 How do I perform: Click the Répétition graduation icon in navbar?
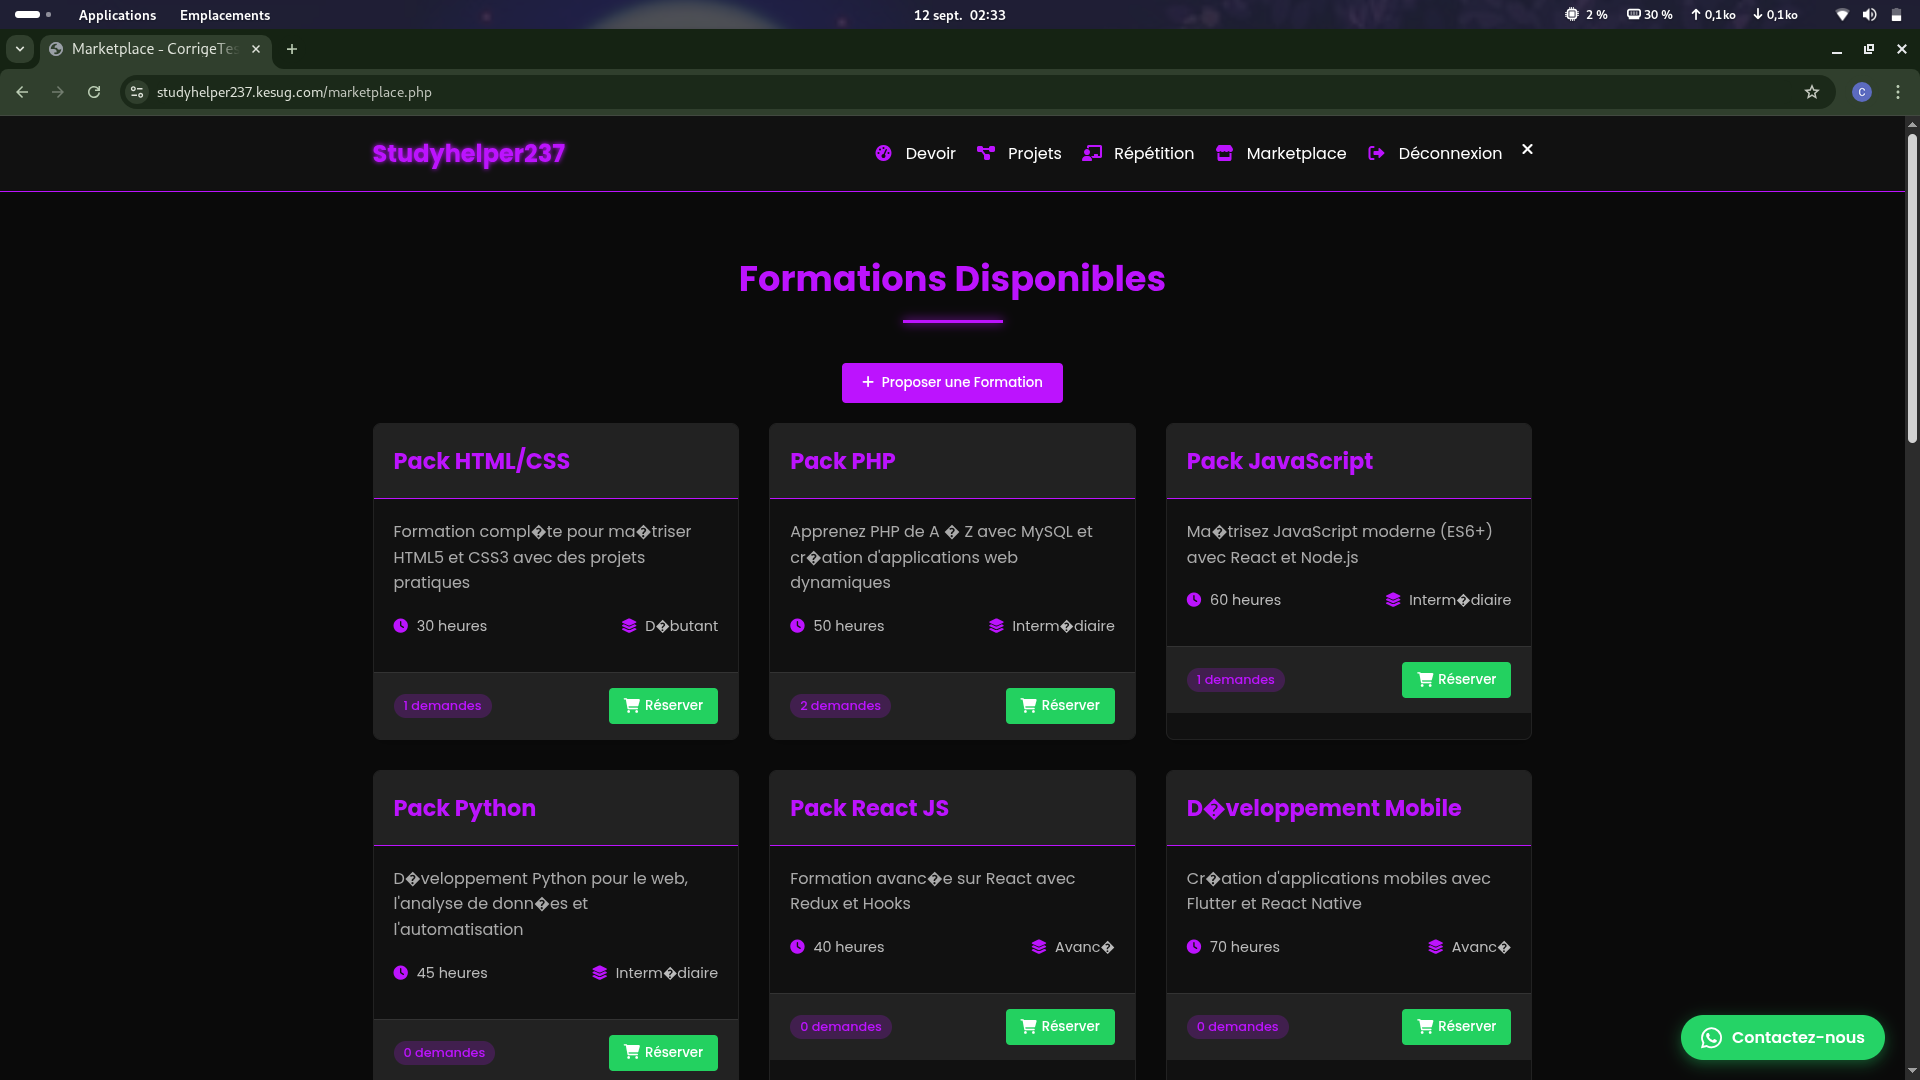[x=1091, y=153]
